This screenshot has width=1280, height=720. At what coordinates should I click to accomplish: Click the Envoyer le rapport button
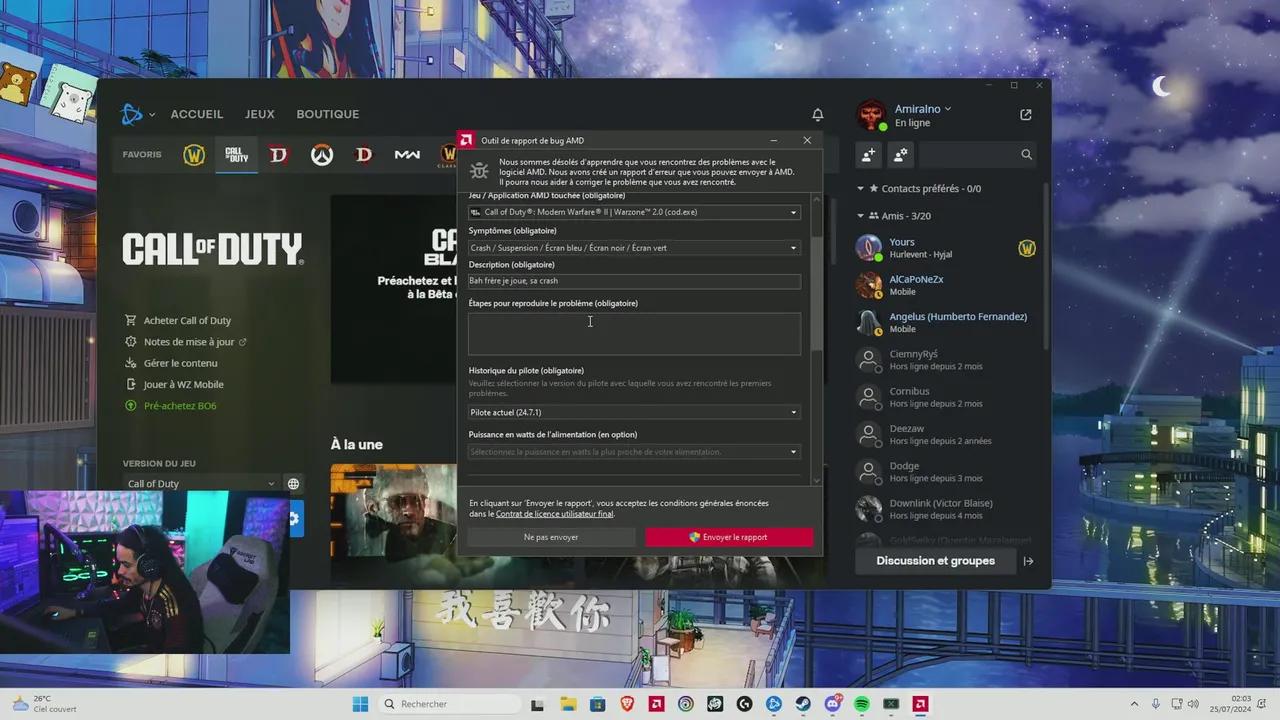click(729, 537)
